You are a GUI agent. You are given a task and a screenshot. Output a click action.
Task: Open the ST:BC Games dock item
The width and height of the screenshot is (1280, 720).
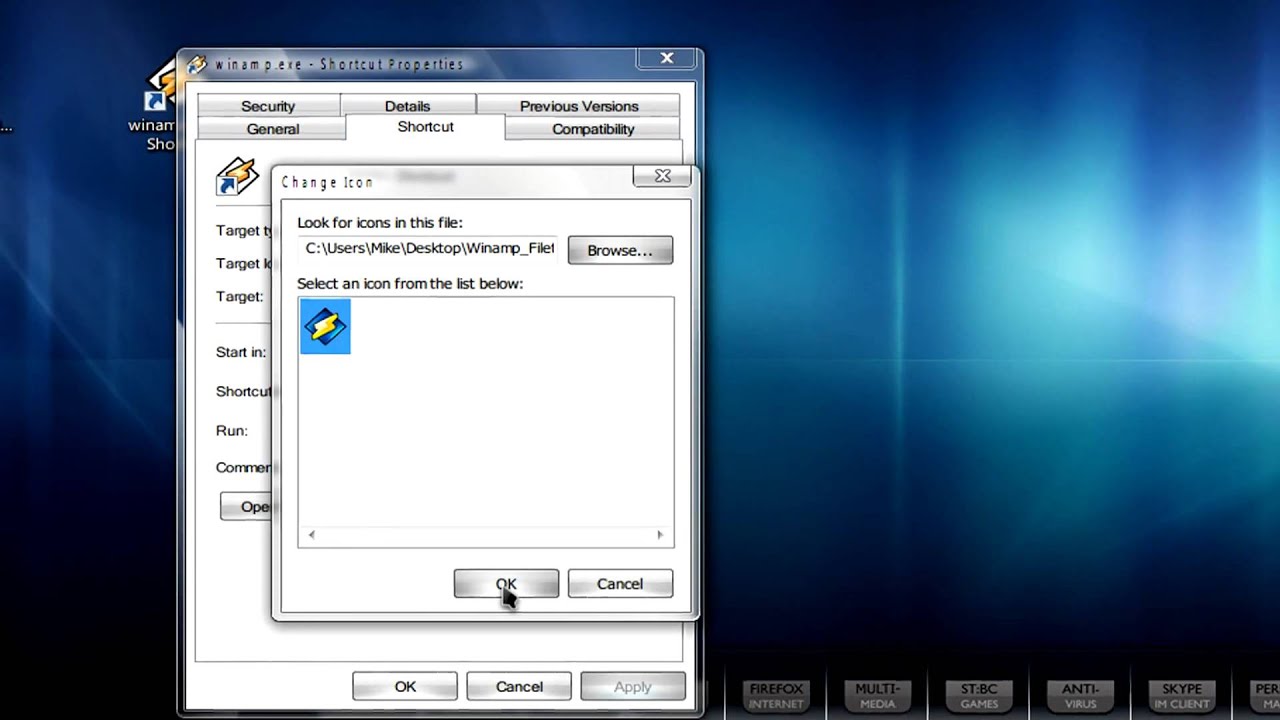(979, 696)
